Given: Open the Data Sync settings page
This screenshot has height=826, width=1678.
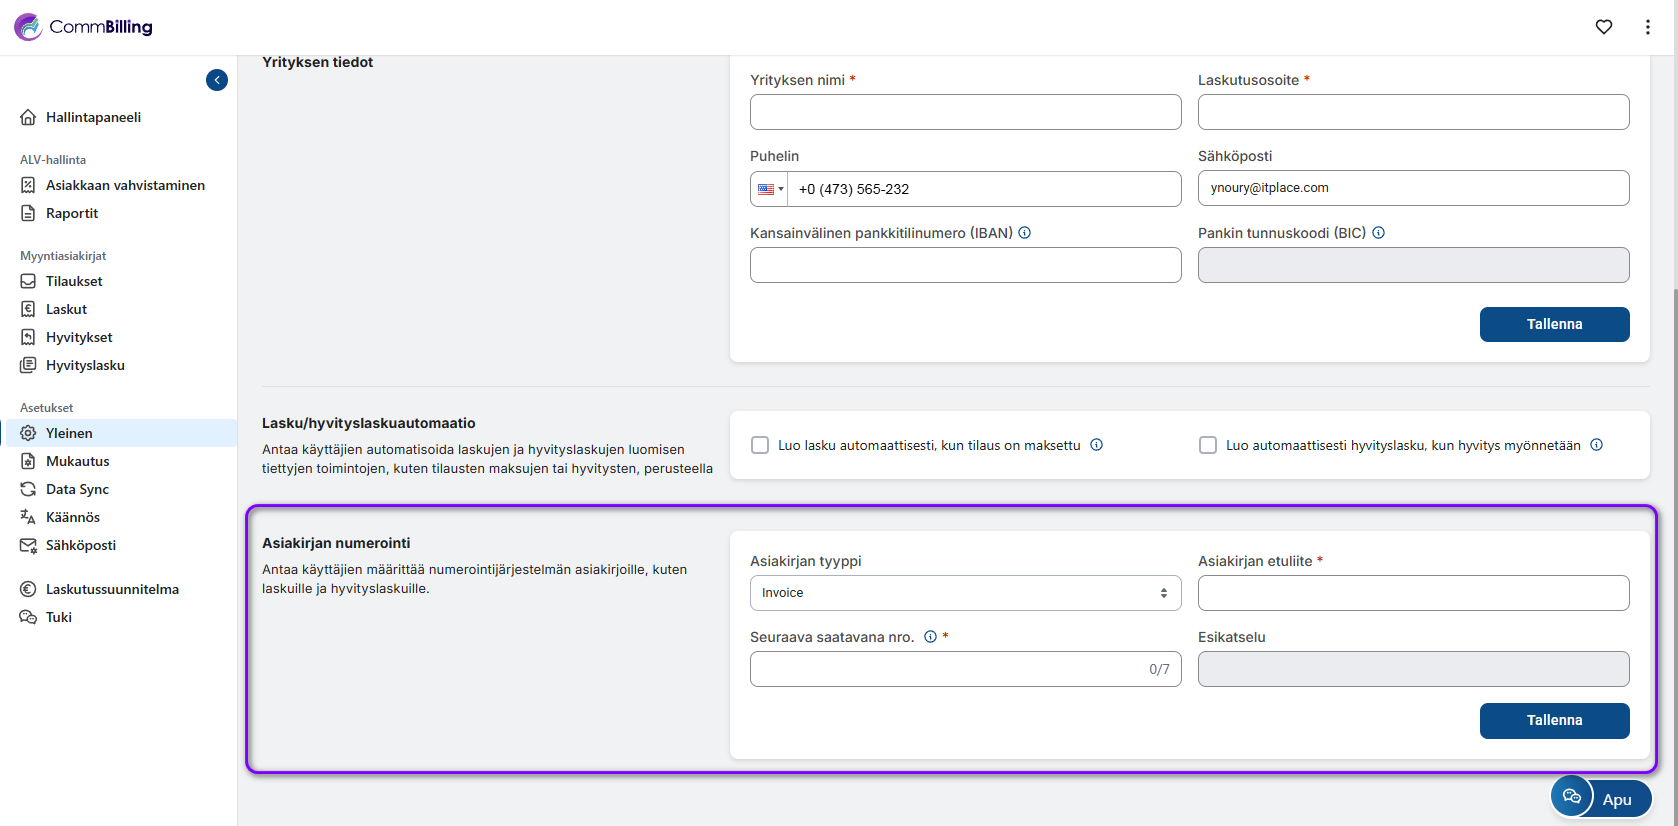Looking at the screenshot, I should pyautogui.click(x=77, y=489).
